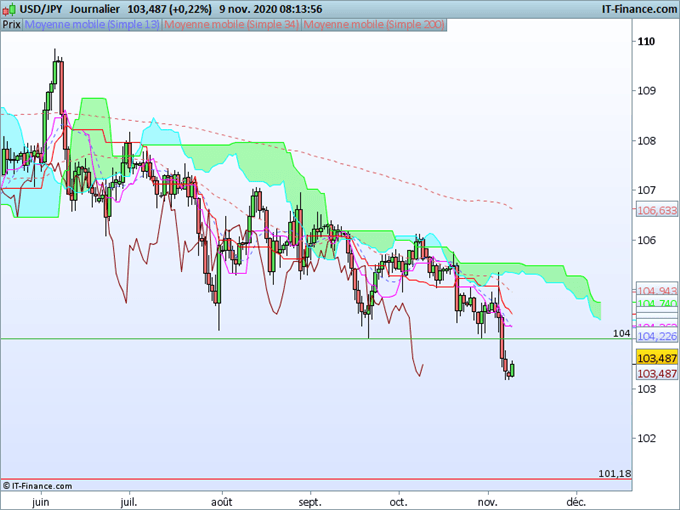
Task: Click the juil. month label on time axis
Action: point(129,502)
